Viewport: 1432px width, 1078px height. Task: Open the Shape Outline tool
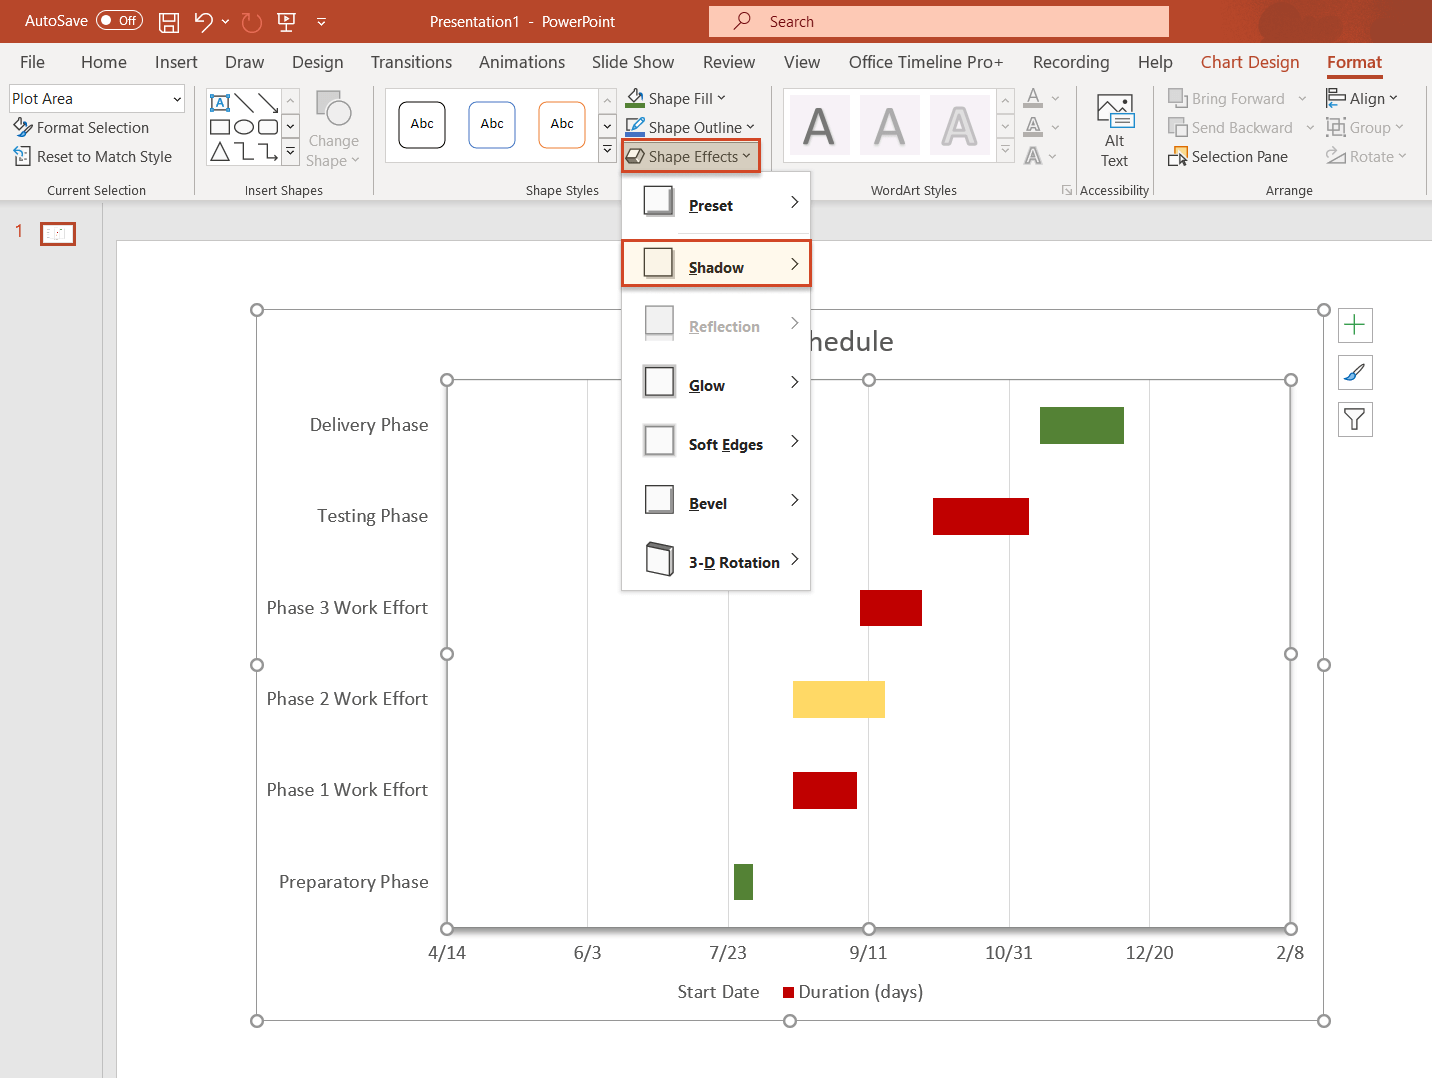click(690, 127)
